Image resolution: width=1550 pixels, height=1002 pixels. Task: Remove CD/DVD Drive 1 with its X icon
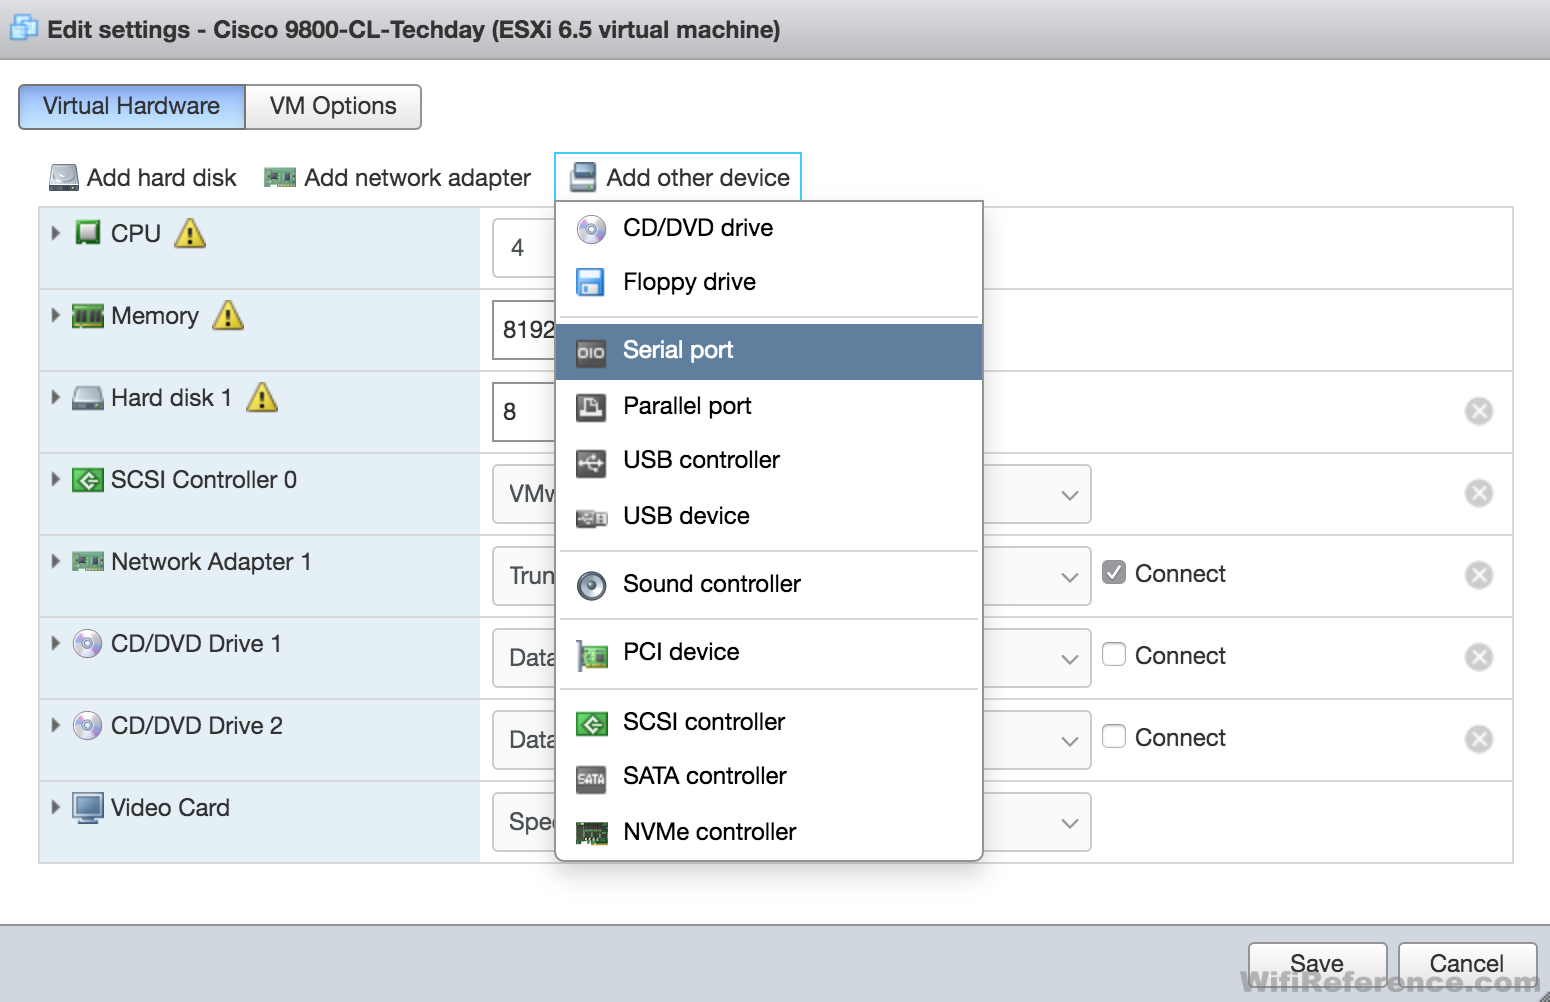coord(1479,657)
